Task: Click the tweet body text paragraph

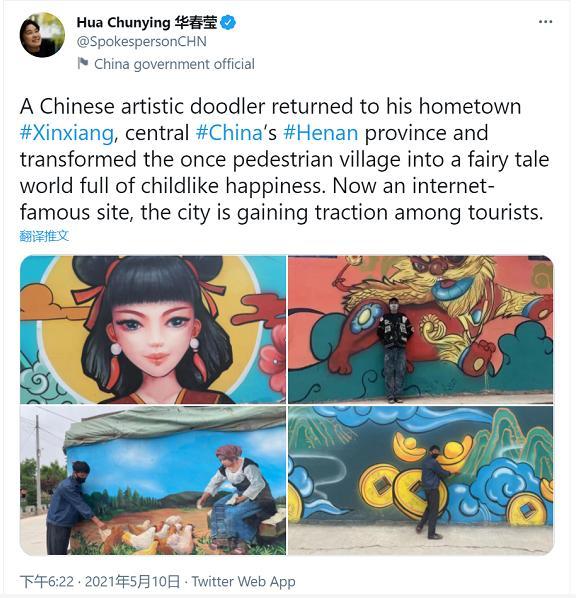Action: 285,159
